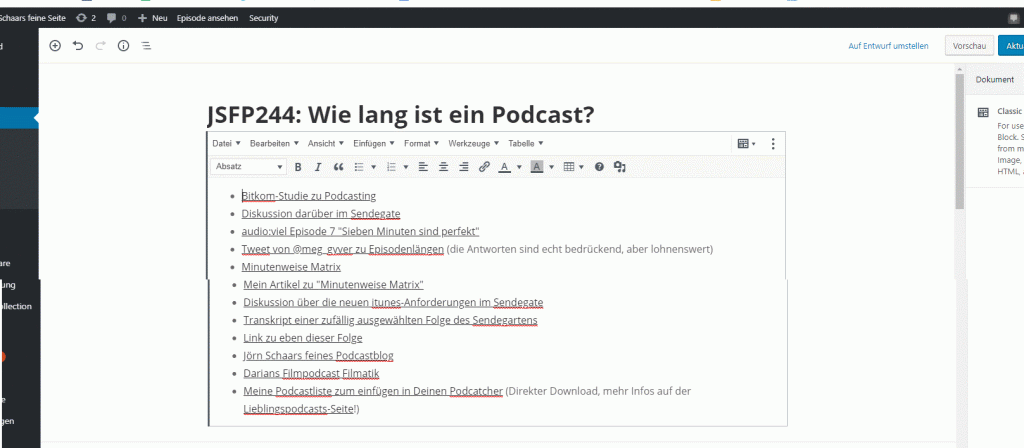Click Jörn Schaars feines Podcastblog link

pos(318,356)
